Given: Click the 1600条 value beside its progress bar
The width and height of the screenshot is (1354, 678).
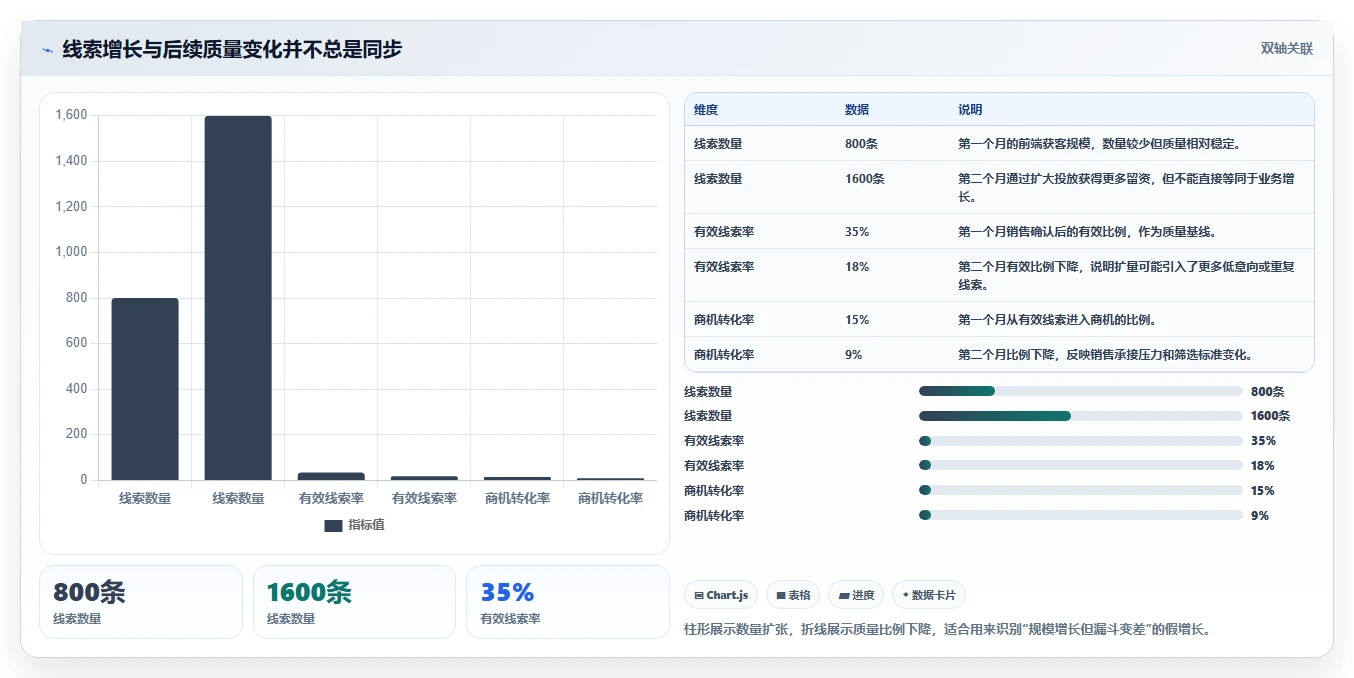Looking at the screenshot, I should click(x=1270, y=416).
